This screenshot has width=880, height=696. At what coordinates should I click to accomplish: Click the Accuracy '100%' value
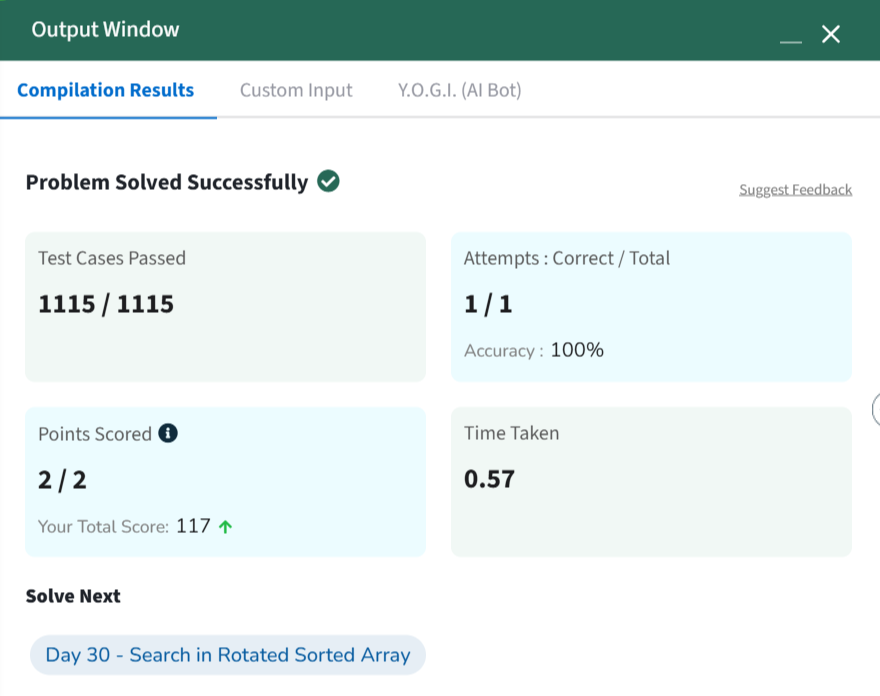pos(577,350)
